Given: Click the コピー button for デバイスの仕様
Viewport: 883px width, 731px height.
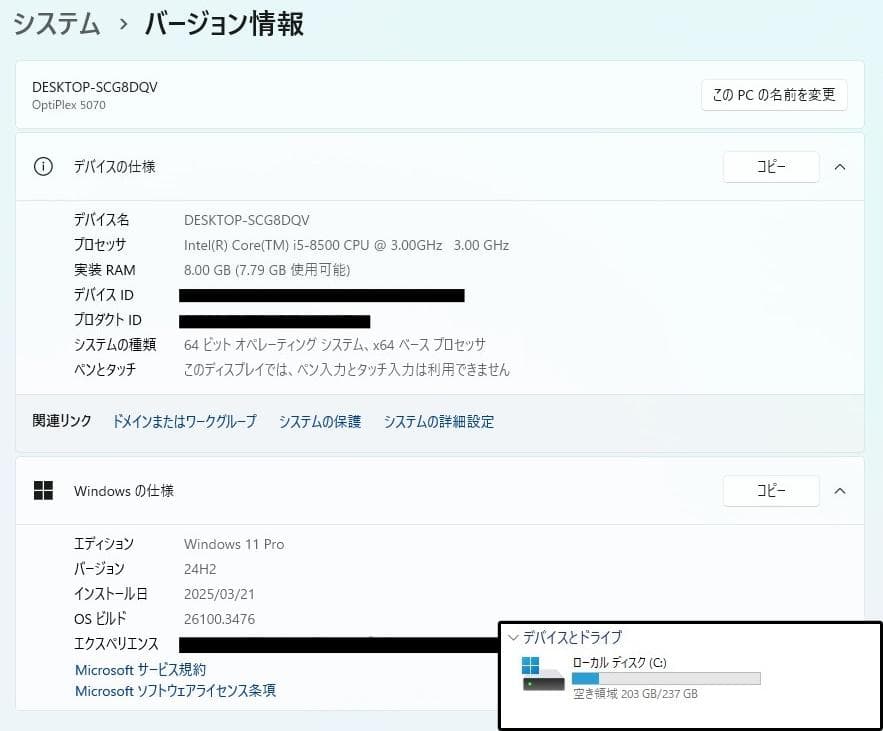Looking at the screenshot, I should pyautogui.click(x=771, y=167).
